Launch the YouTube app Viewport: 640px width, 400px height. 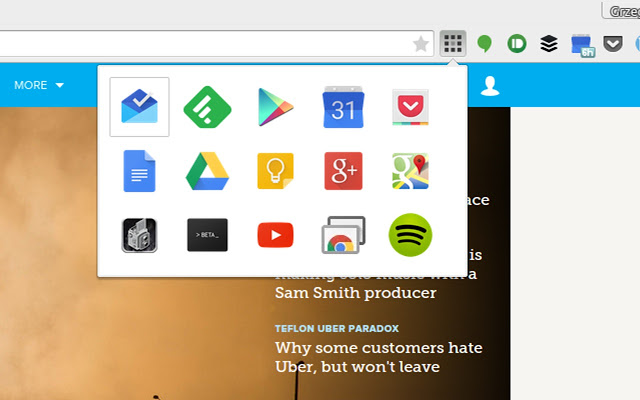(276, 235)
